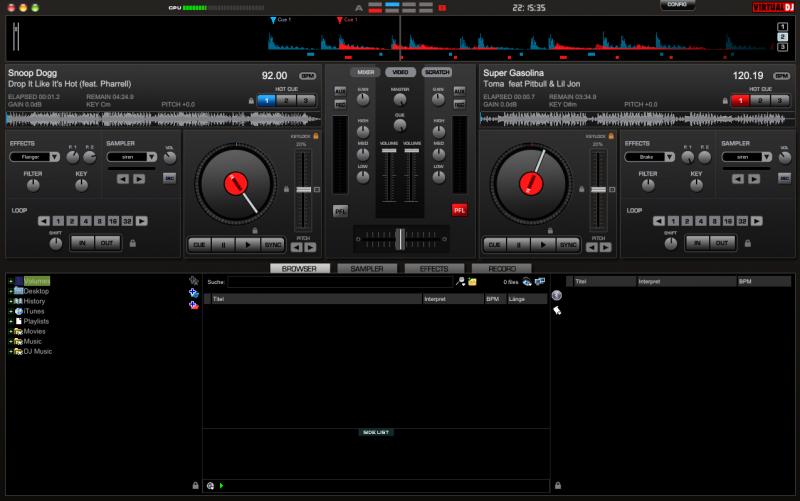Toggle the left deck PFL button
Screen dimensions: 800x501
340,211
